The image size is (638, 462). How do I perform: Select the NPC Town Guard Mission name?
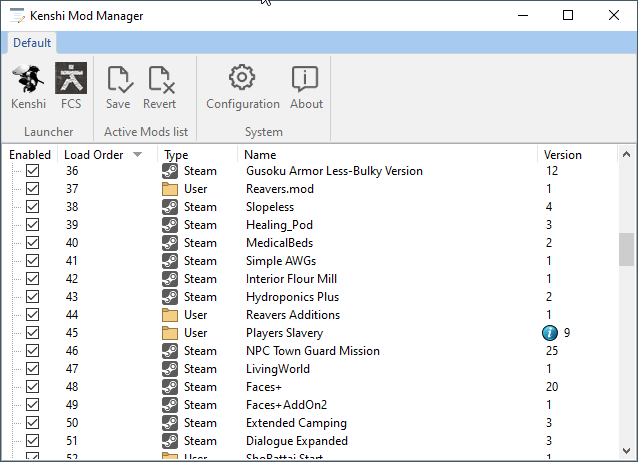pyautogui.click(x=312, y=351)
